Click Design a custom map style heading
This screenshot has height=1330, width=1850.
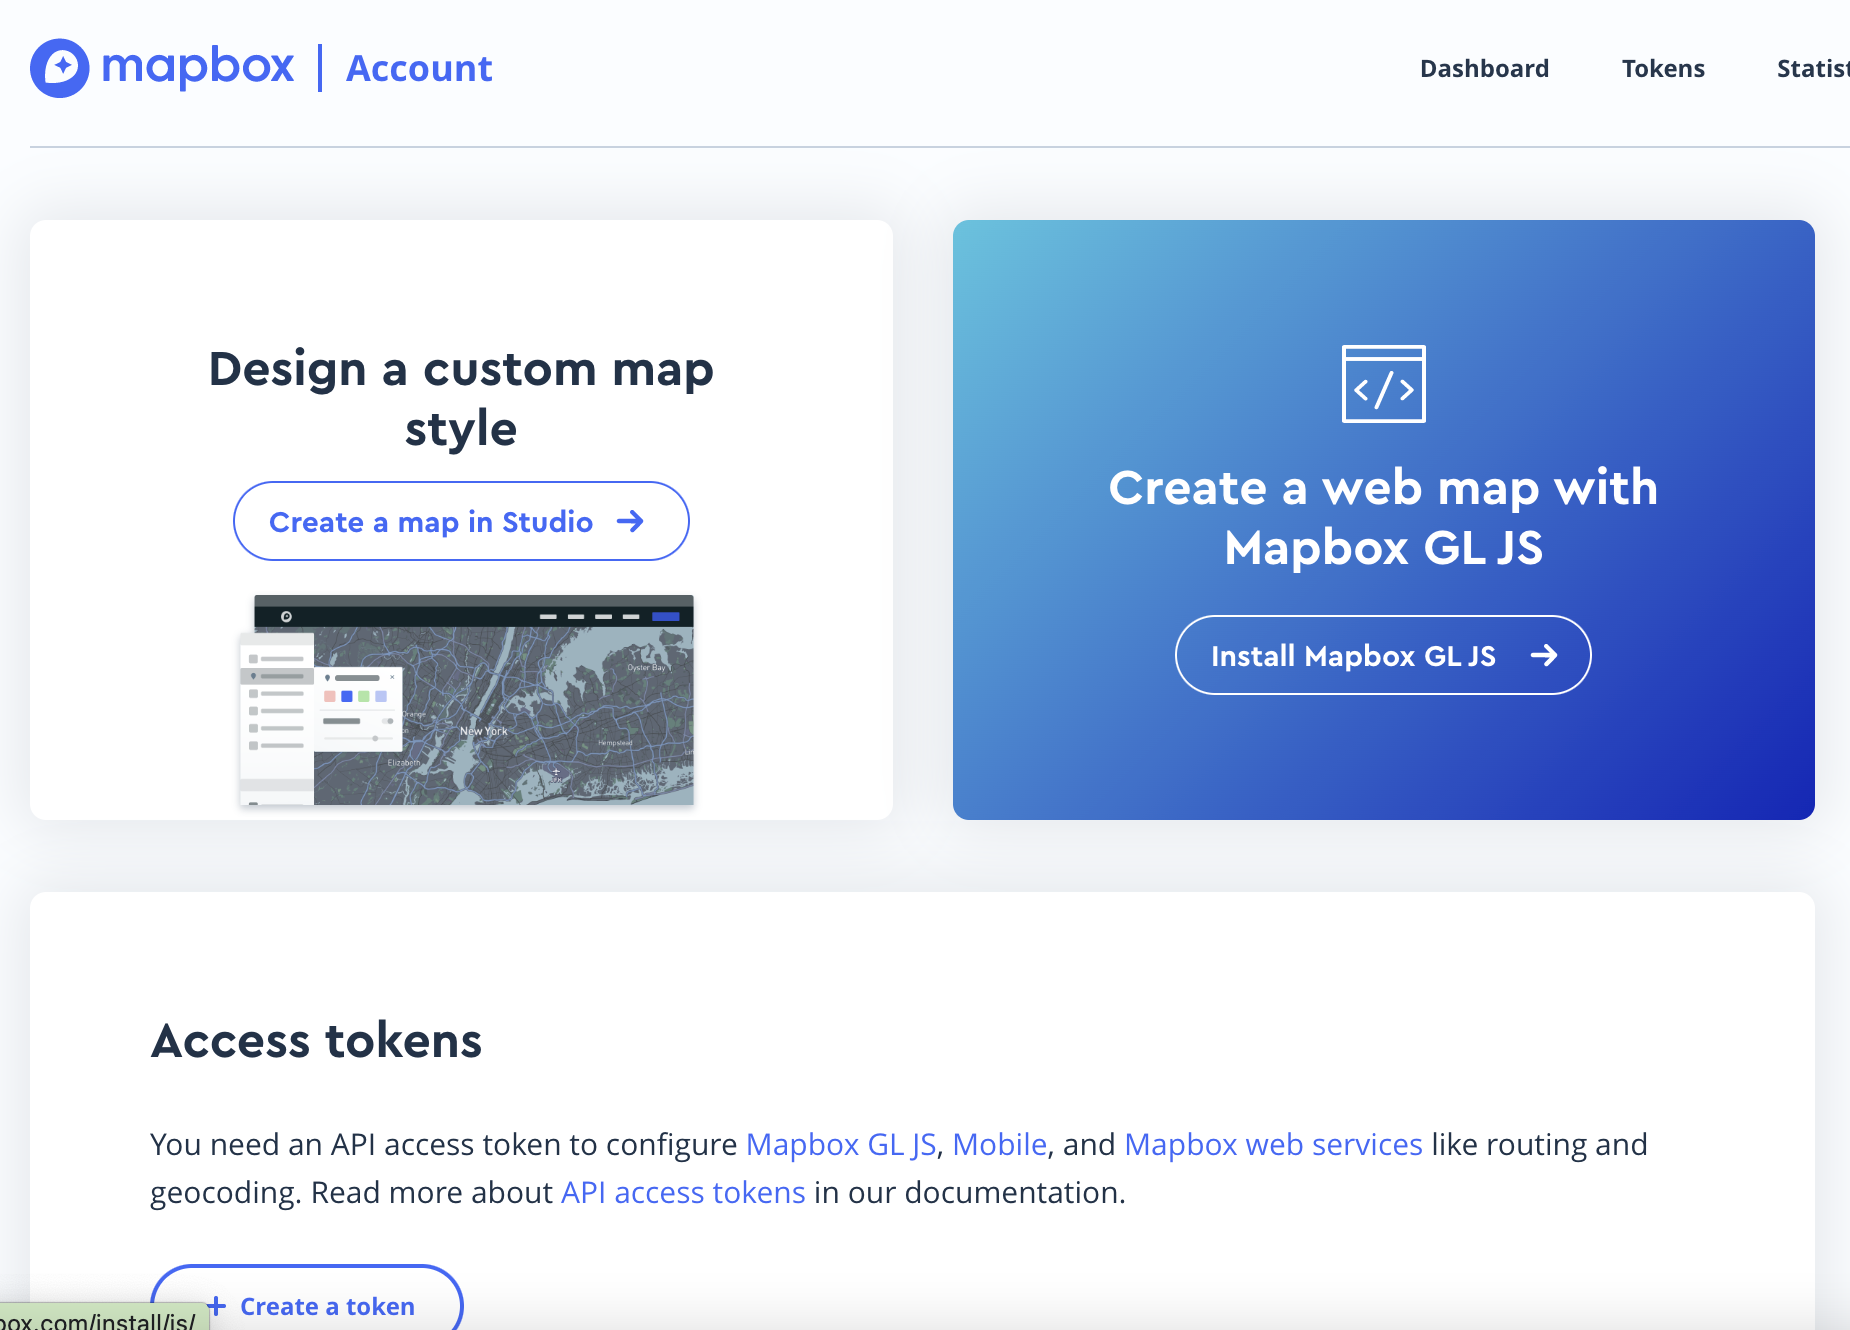tap(461, 398)
